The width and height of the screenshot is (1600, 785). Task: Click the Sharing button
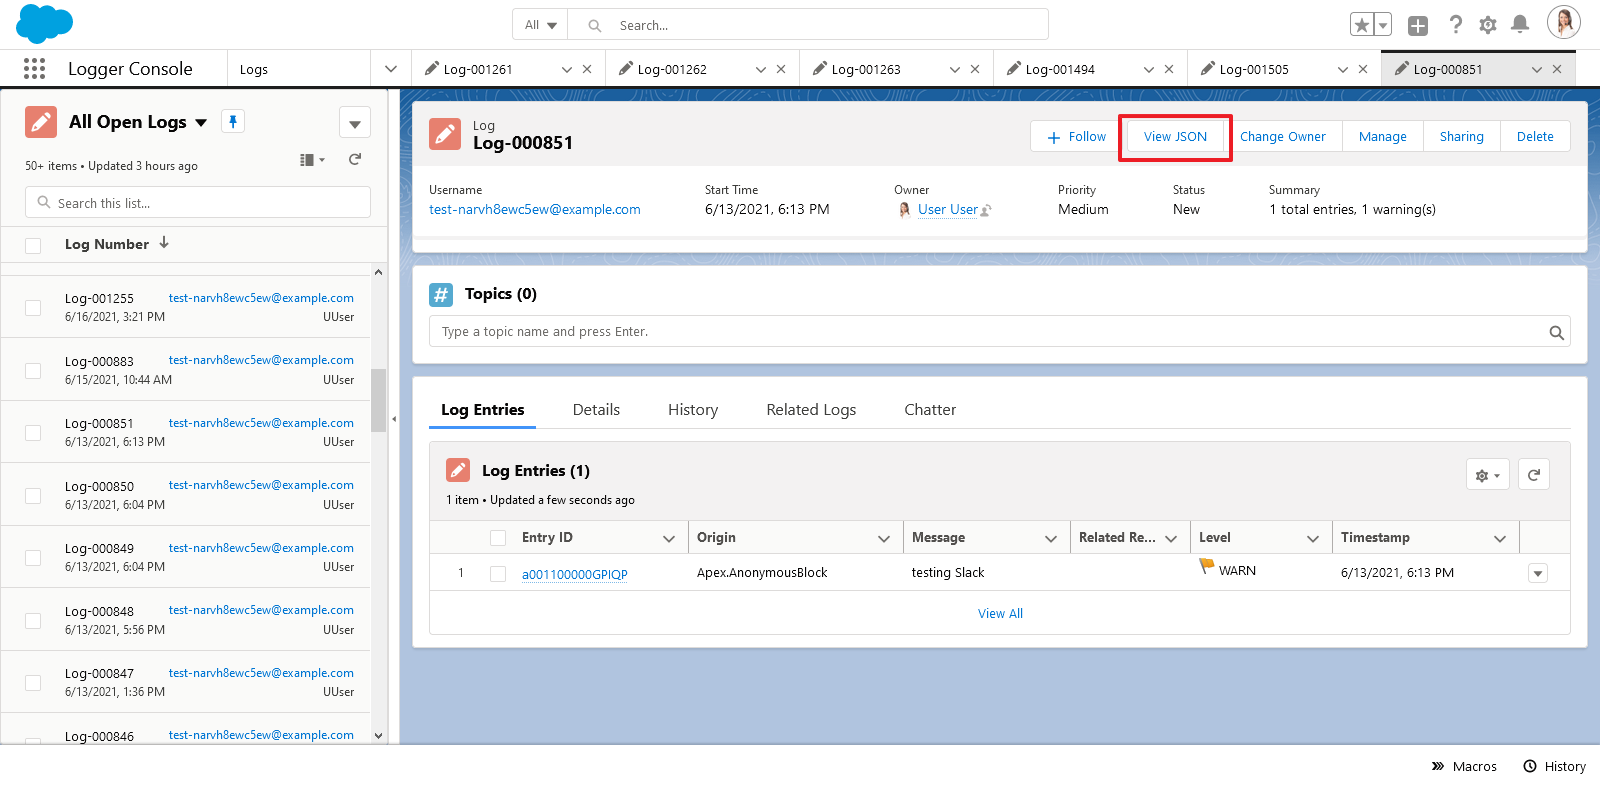(x=1461, y=137)
